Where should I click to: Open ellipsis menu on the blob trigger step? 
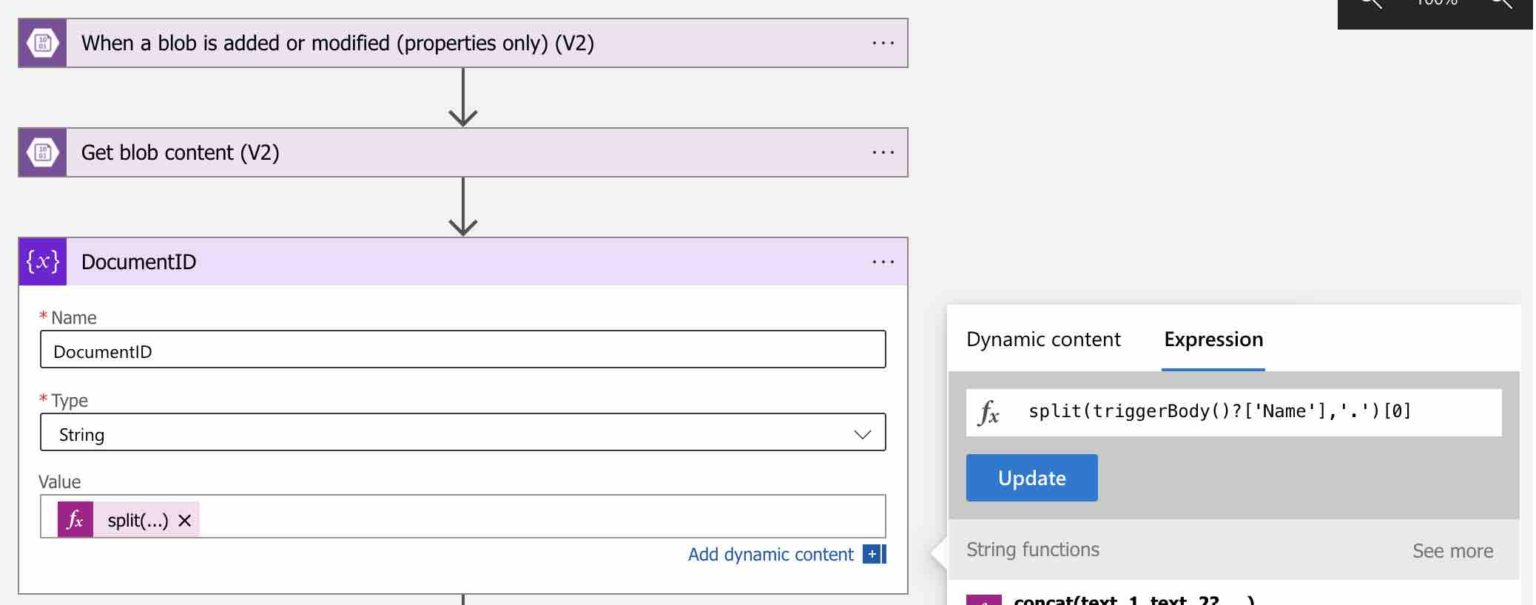click(x=882, y=43)
